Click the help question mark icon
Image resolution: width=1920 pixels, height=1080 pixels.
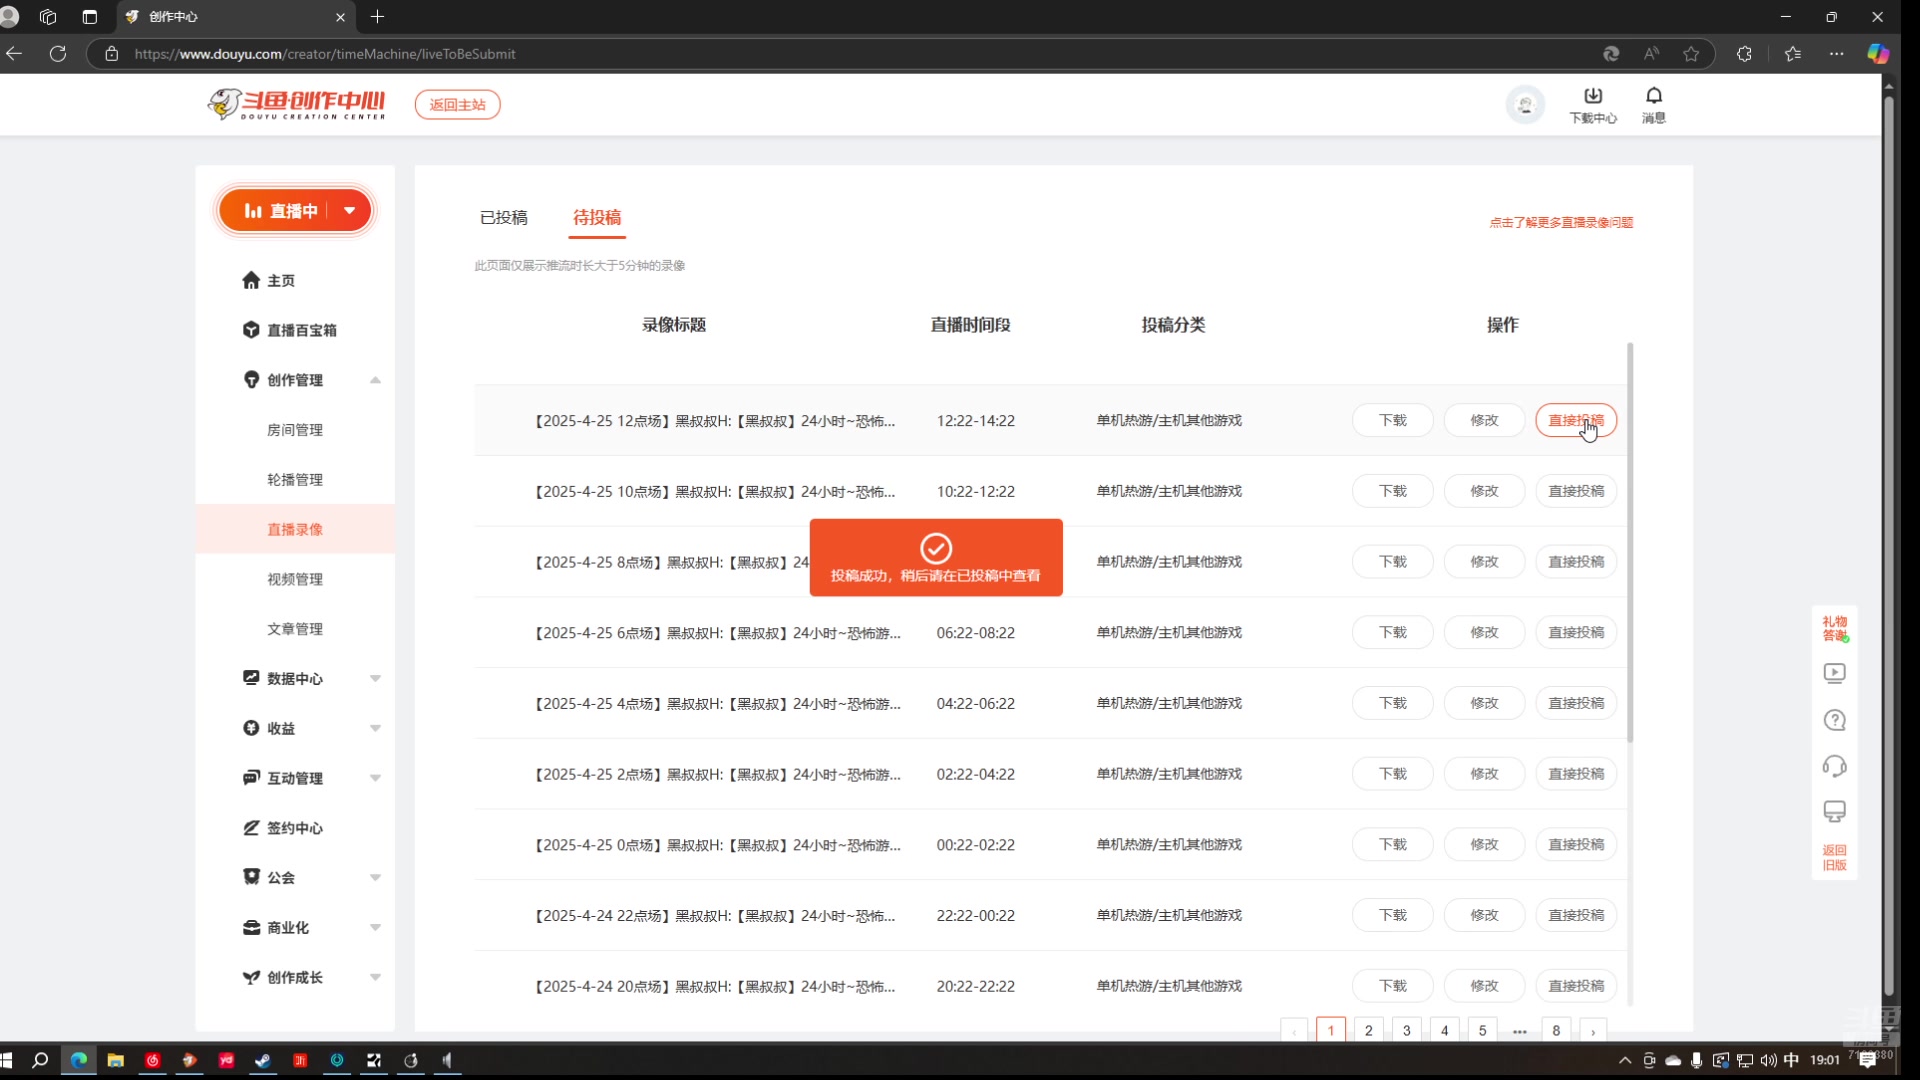click(1834, 720)
